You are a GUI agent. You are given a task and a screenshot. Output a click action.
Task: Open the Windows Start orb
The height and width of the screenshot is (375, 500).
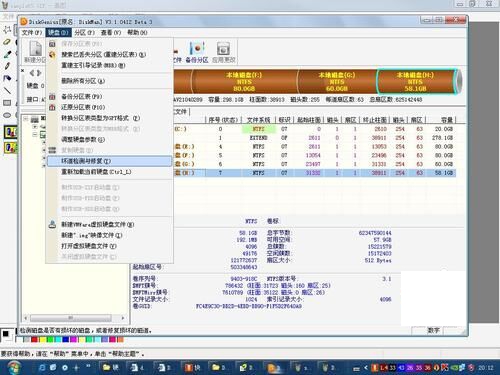point(13,367)
